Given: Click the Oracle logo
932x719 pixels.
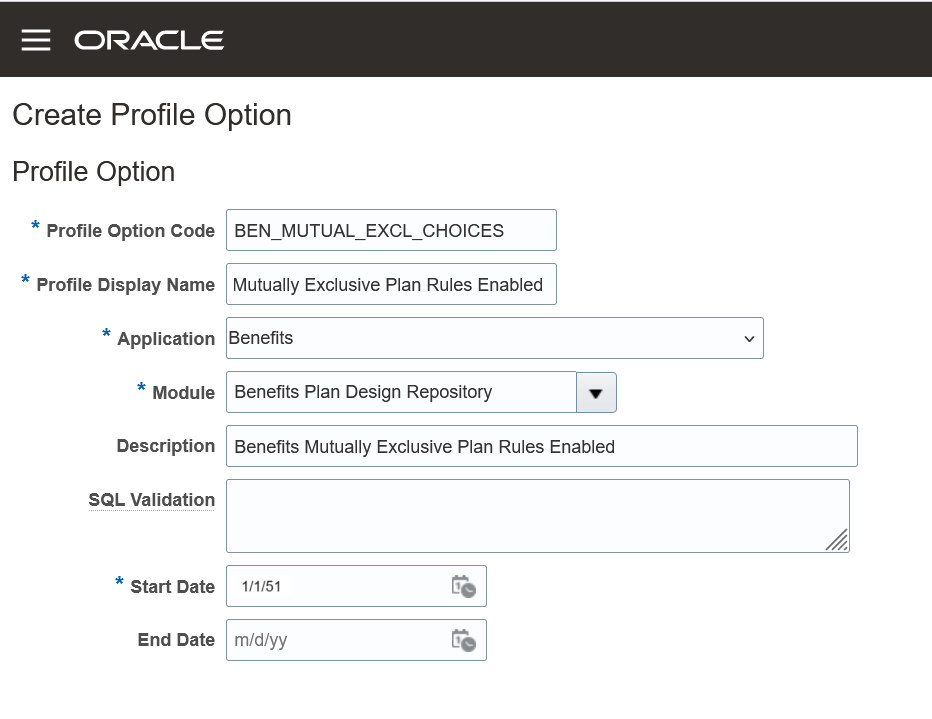Looking at the screenshot, I should point(149,40).
